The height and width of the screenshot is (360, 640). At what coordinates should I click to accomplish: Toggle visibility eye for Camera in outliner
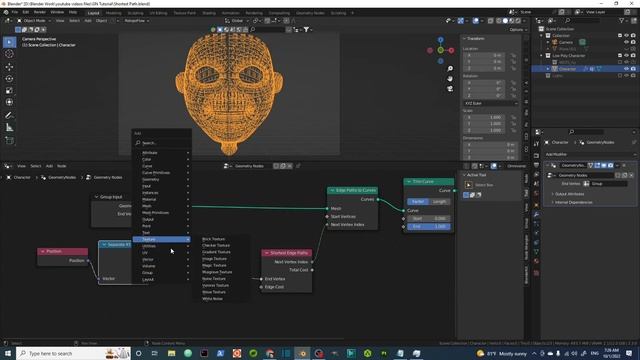pyautogui.click(x=627, y=42)
